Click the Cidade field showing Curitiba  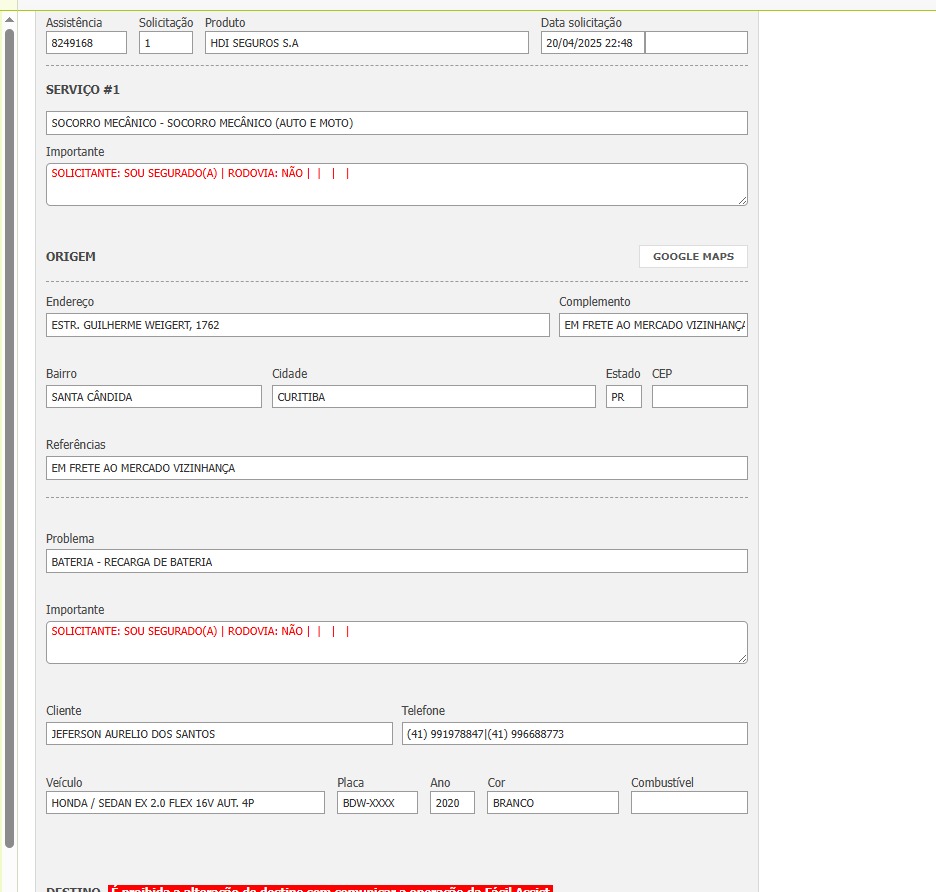tap(433, 397)
